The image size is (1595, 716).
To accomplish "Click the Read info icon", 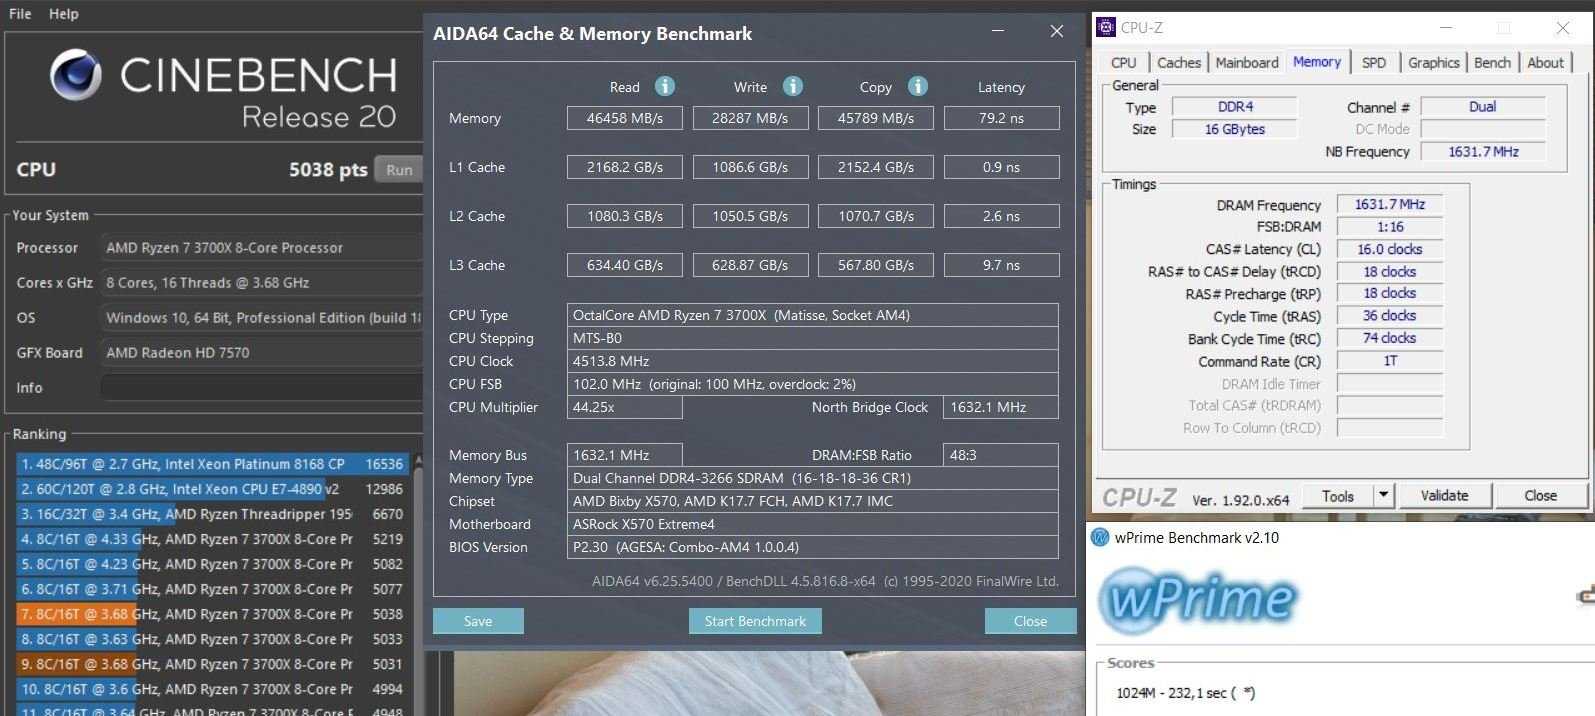I will [x=664, y=87].
